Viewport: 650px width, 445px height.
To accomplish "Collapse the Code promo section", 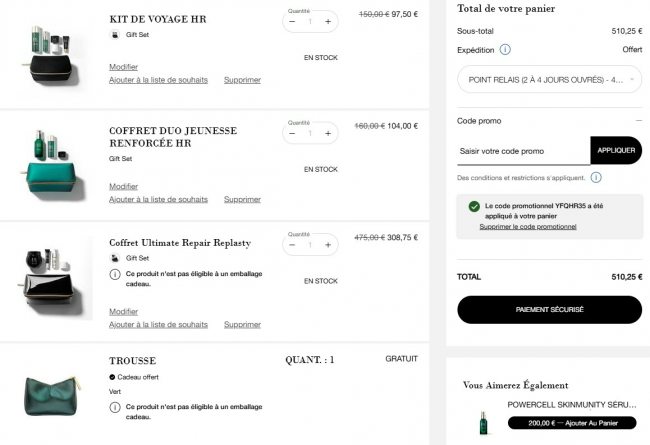I will click(638, 121).
